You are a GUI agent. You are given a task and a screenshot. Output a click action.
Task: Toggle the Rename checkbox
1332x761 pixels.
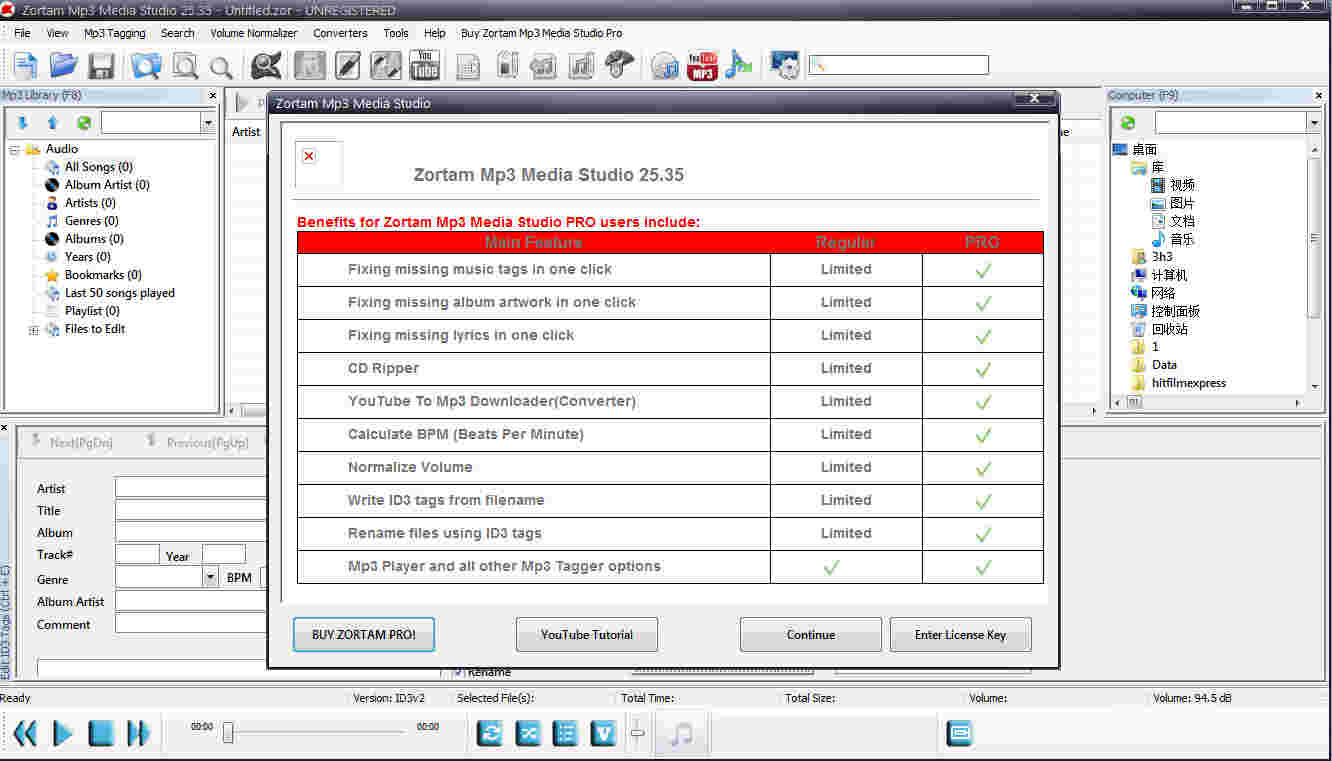458,672
